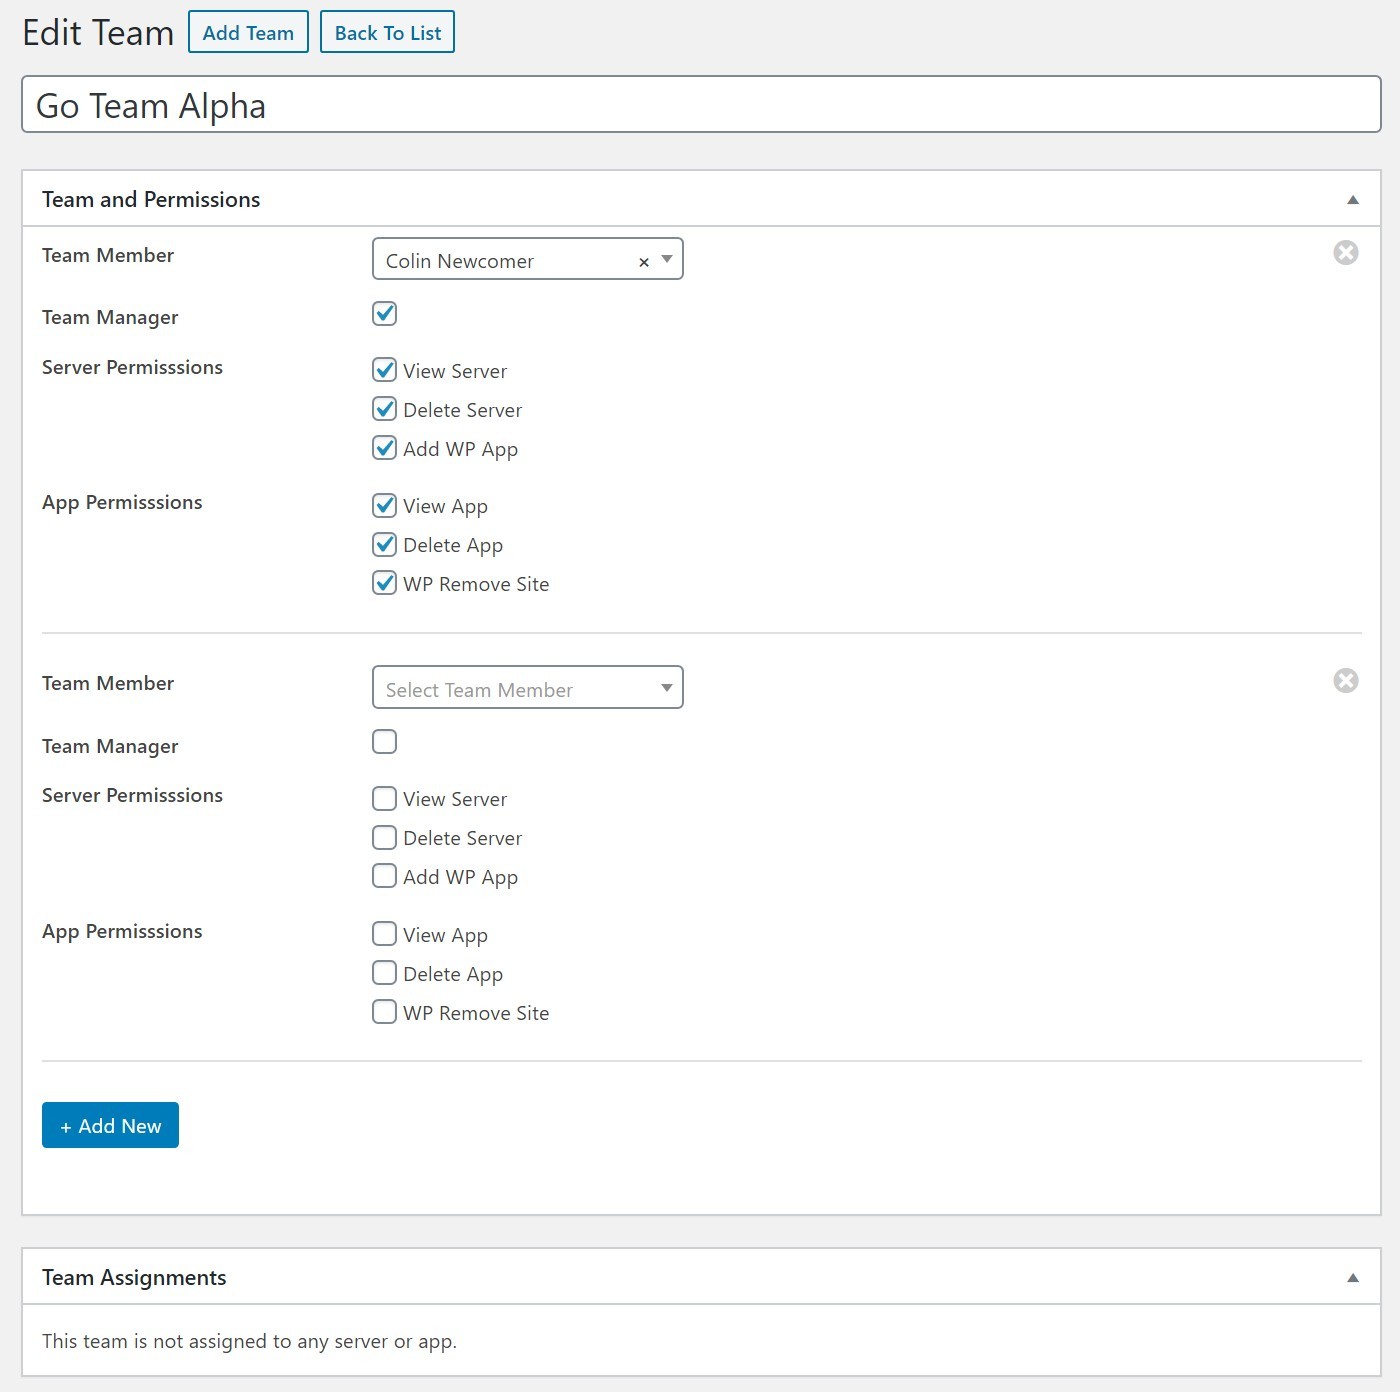Go Back To List
Image resolution: width=1400 pixels, height=1392 pixels.
pyautogui.click(x=387, y=32)
